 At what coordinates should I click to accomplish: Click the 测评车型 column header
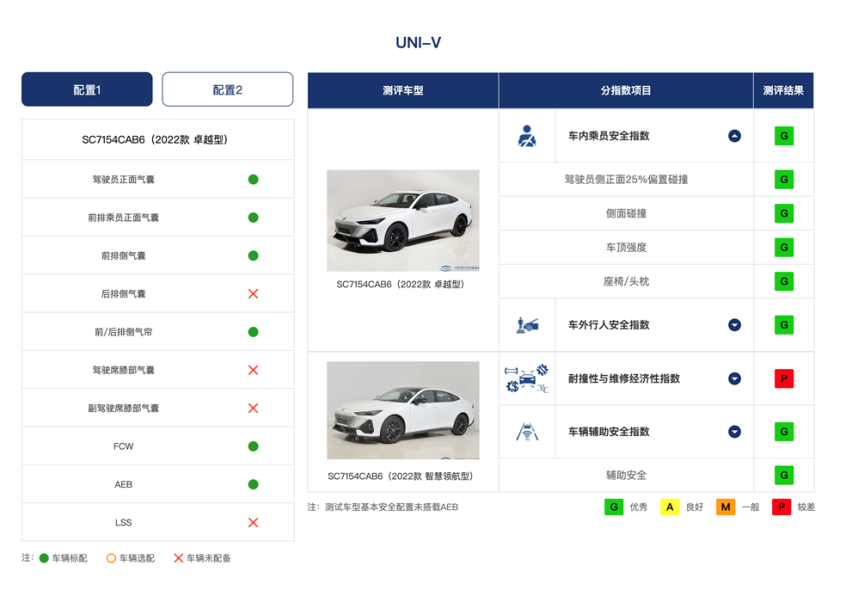click(403, 90)
